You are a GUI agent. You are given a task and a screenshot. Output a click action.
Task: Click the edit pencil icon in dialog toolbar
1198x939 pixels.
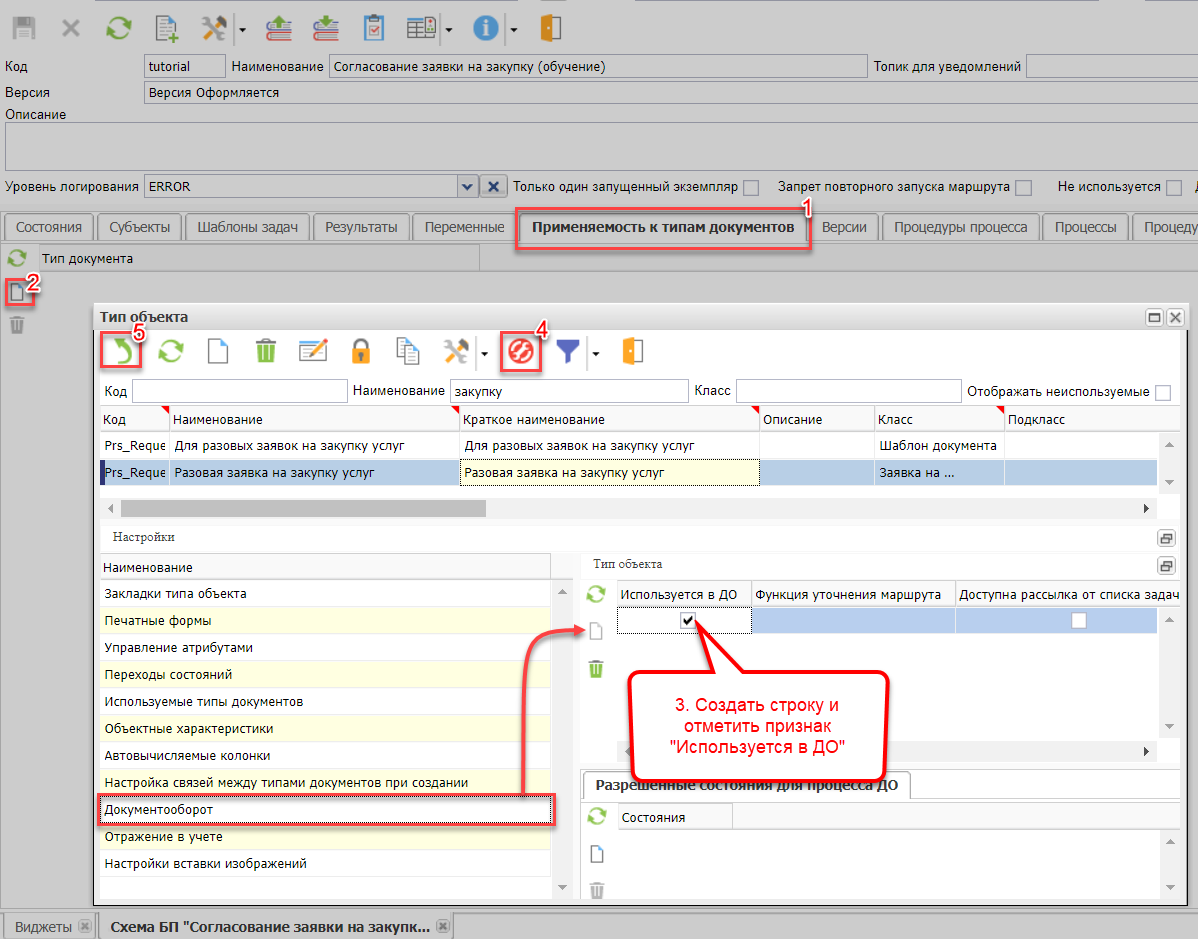click(313, 352)
